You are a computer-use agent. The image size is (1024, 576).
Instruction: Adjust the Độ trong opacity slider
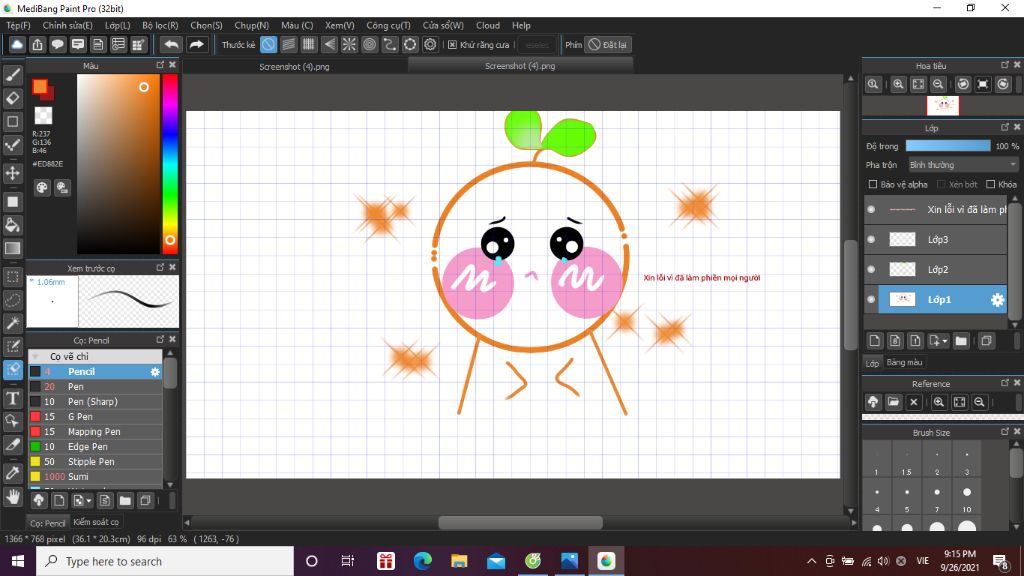coord(948,146)
